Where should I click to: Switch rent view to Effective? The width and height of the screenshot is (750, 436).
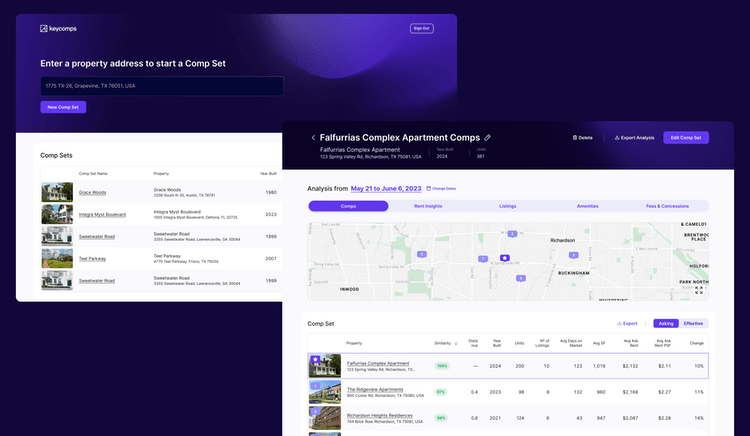(x=693, y=323)
